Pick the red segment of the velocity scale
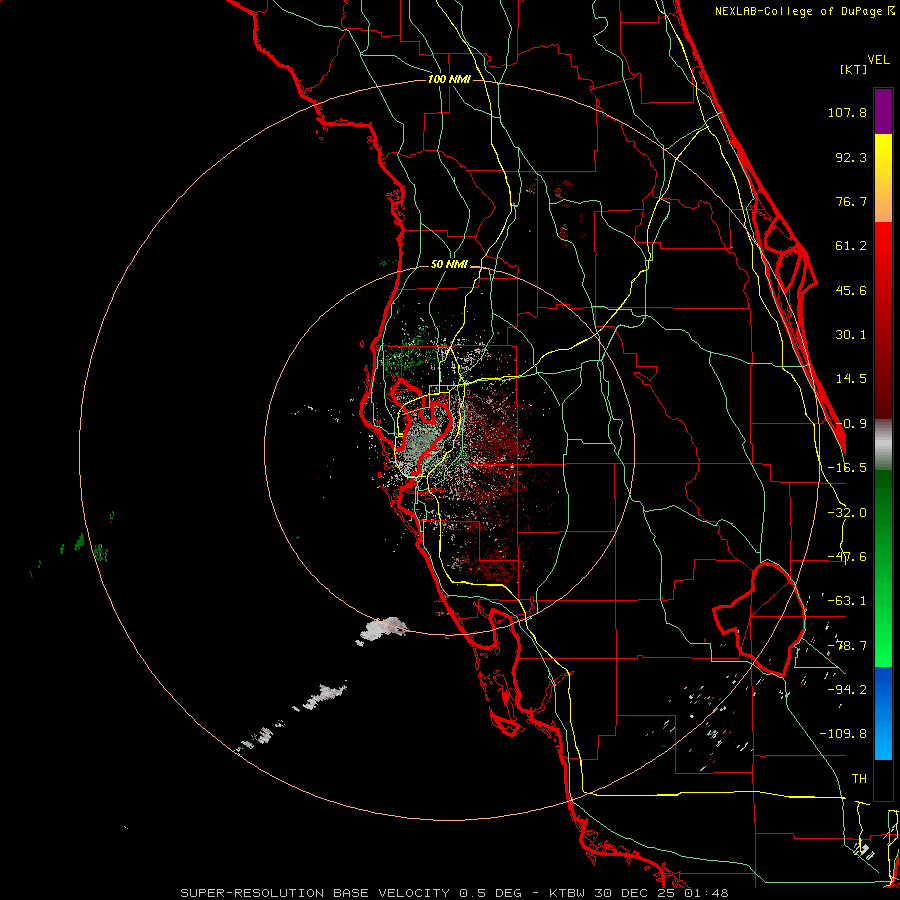 883,320
